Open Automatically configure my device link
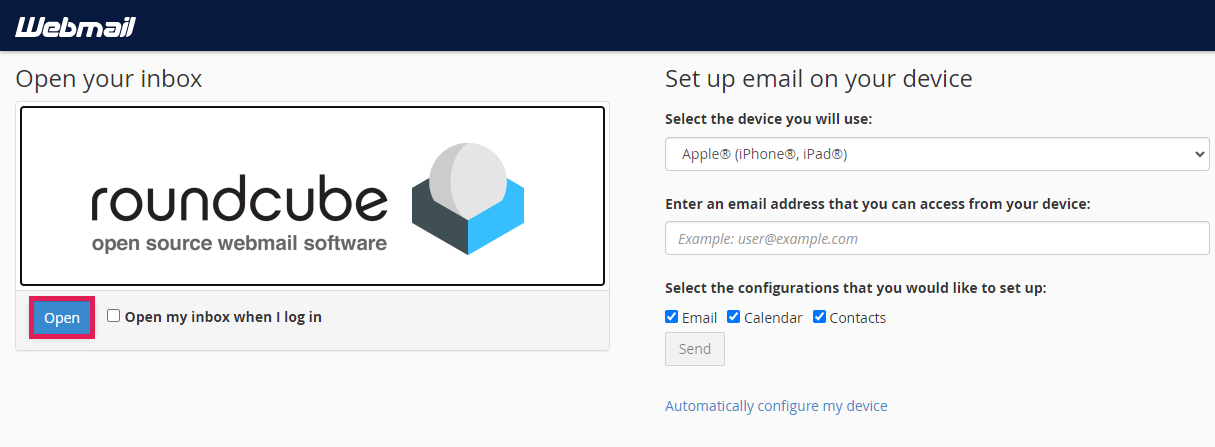 776,406
